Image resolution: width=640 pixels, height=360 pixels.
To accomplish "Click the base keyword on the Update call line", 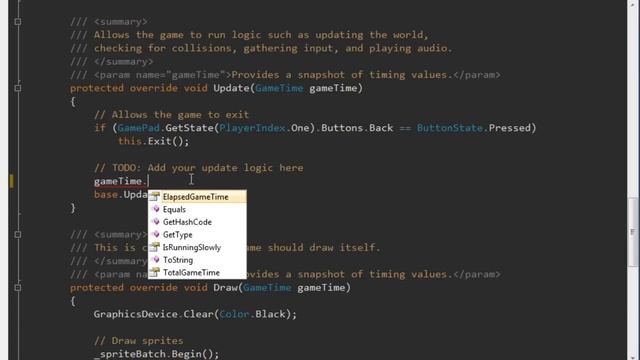I will point(106,195).
